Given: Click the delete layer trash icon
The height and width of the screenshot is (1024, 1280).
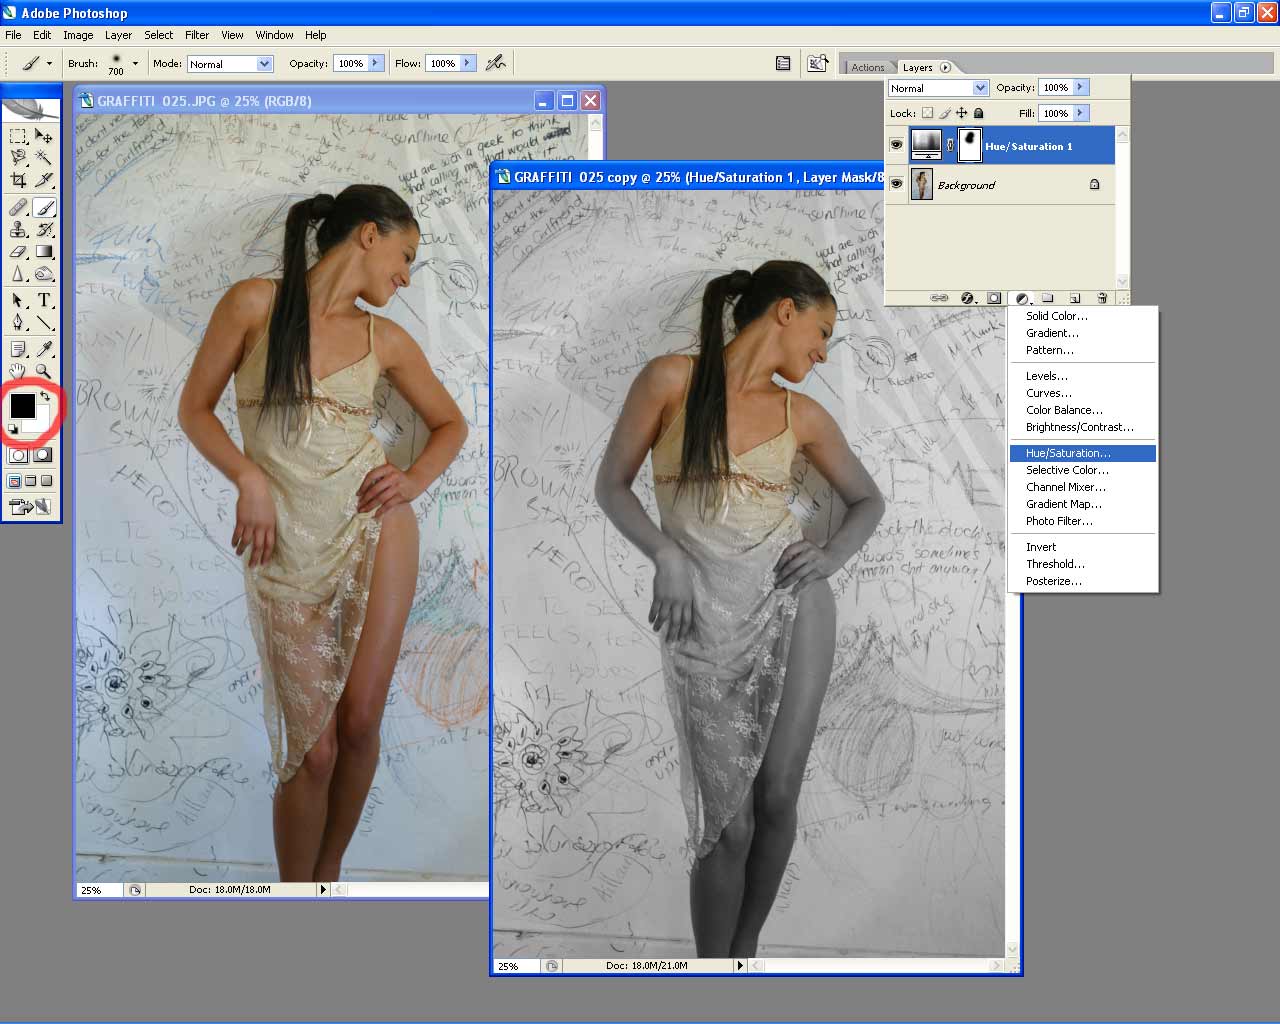Looking at the screenshot, I should pyautogui.click(x=1102, y=298).
